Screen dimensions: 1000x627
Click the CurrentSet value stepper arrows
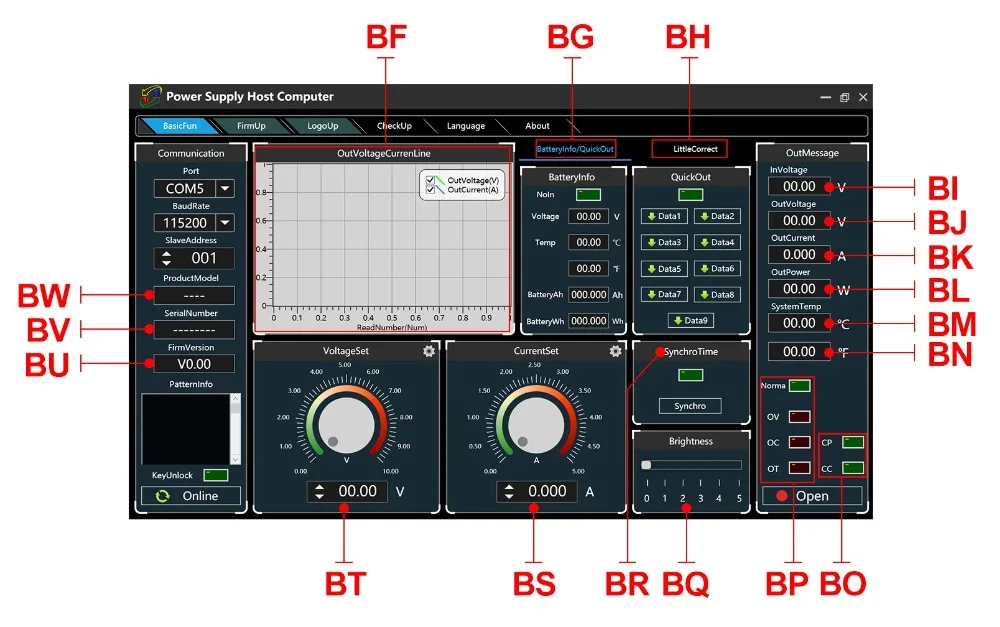point(509,491)
